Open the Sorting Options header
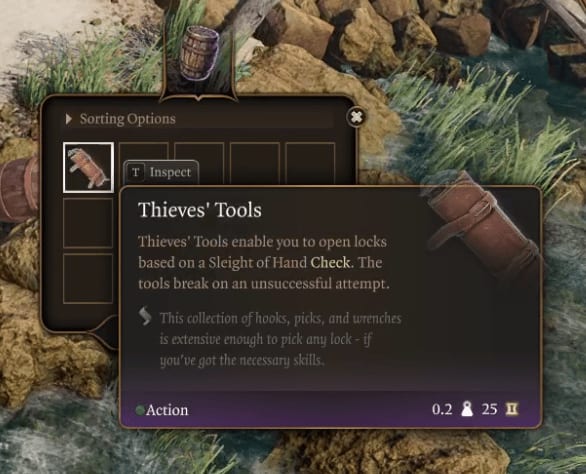Screen dimensions: 586x474 tap(199, 119)
